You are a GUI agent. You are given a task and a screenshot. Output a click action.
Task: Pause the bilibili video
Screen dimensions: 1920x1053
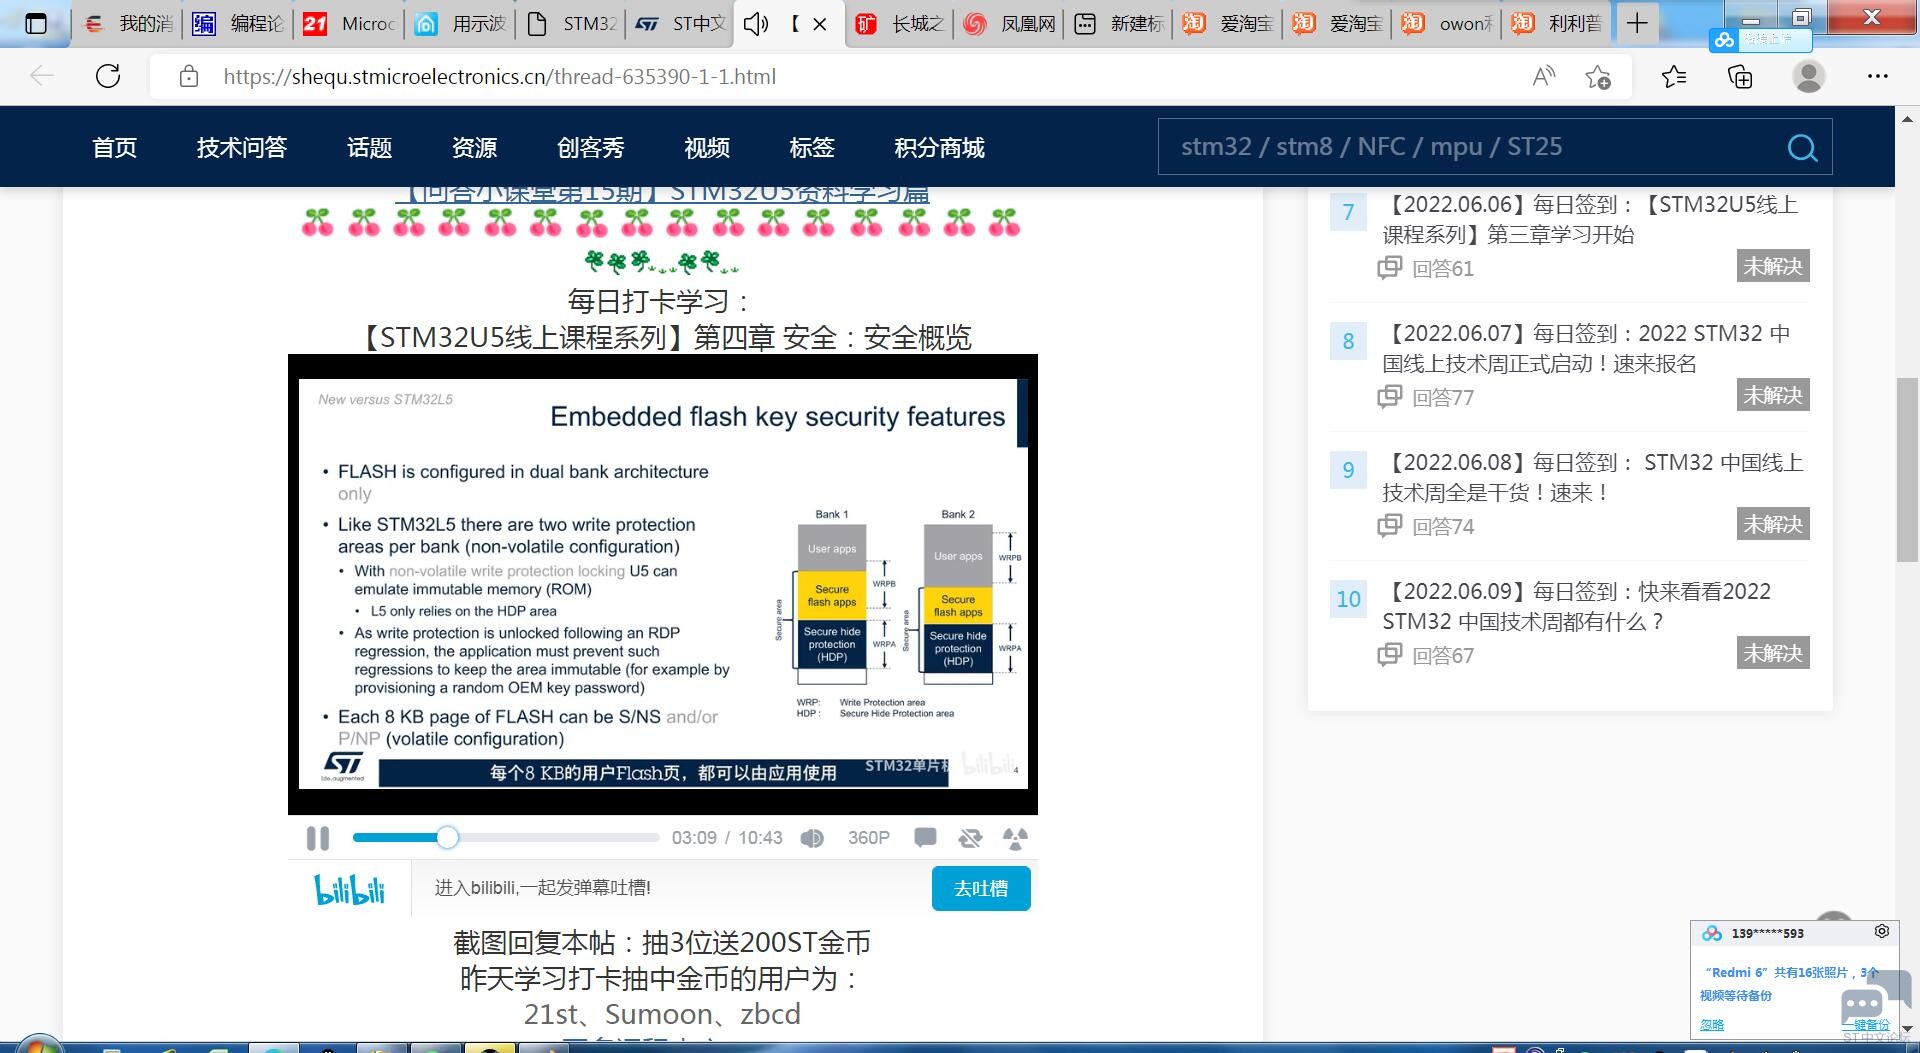point(318,838)
